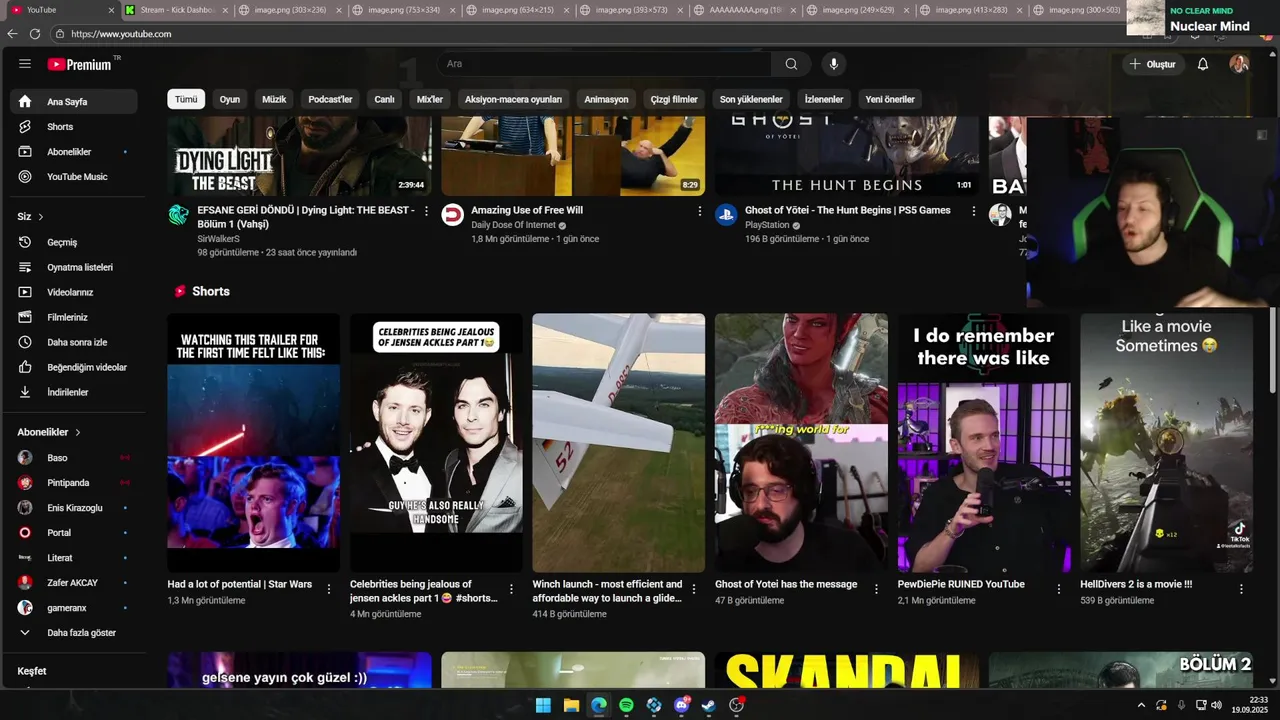The width and height of the screenshot is (1280, 720).
Task: Open options for the Ghost of Yōtei video
Action: (x=973, y=211)
